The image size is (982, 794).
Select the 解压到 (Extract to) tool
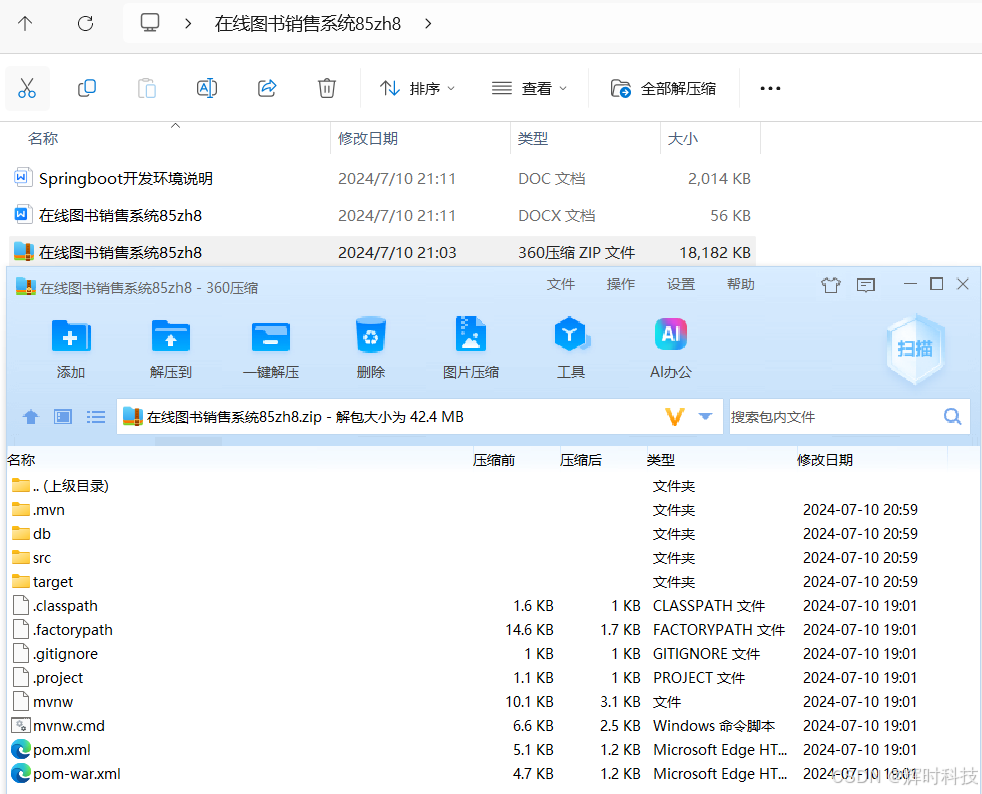click(170, 345)
